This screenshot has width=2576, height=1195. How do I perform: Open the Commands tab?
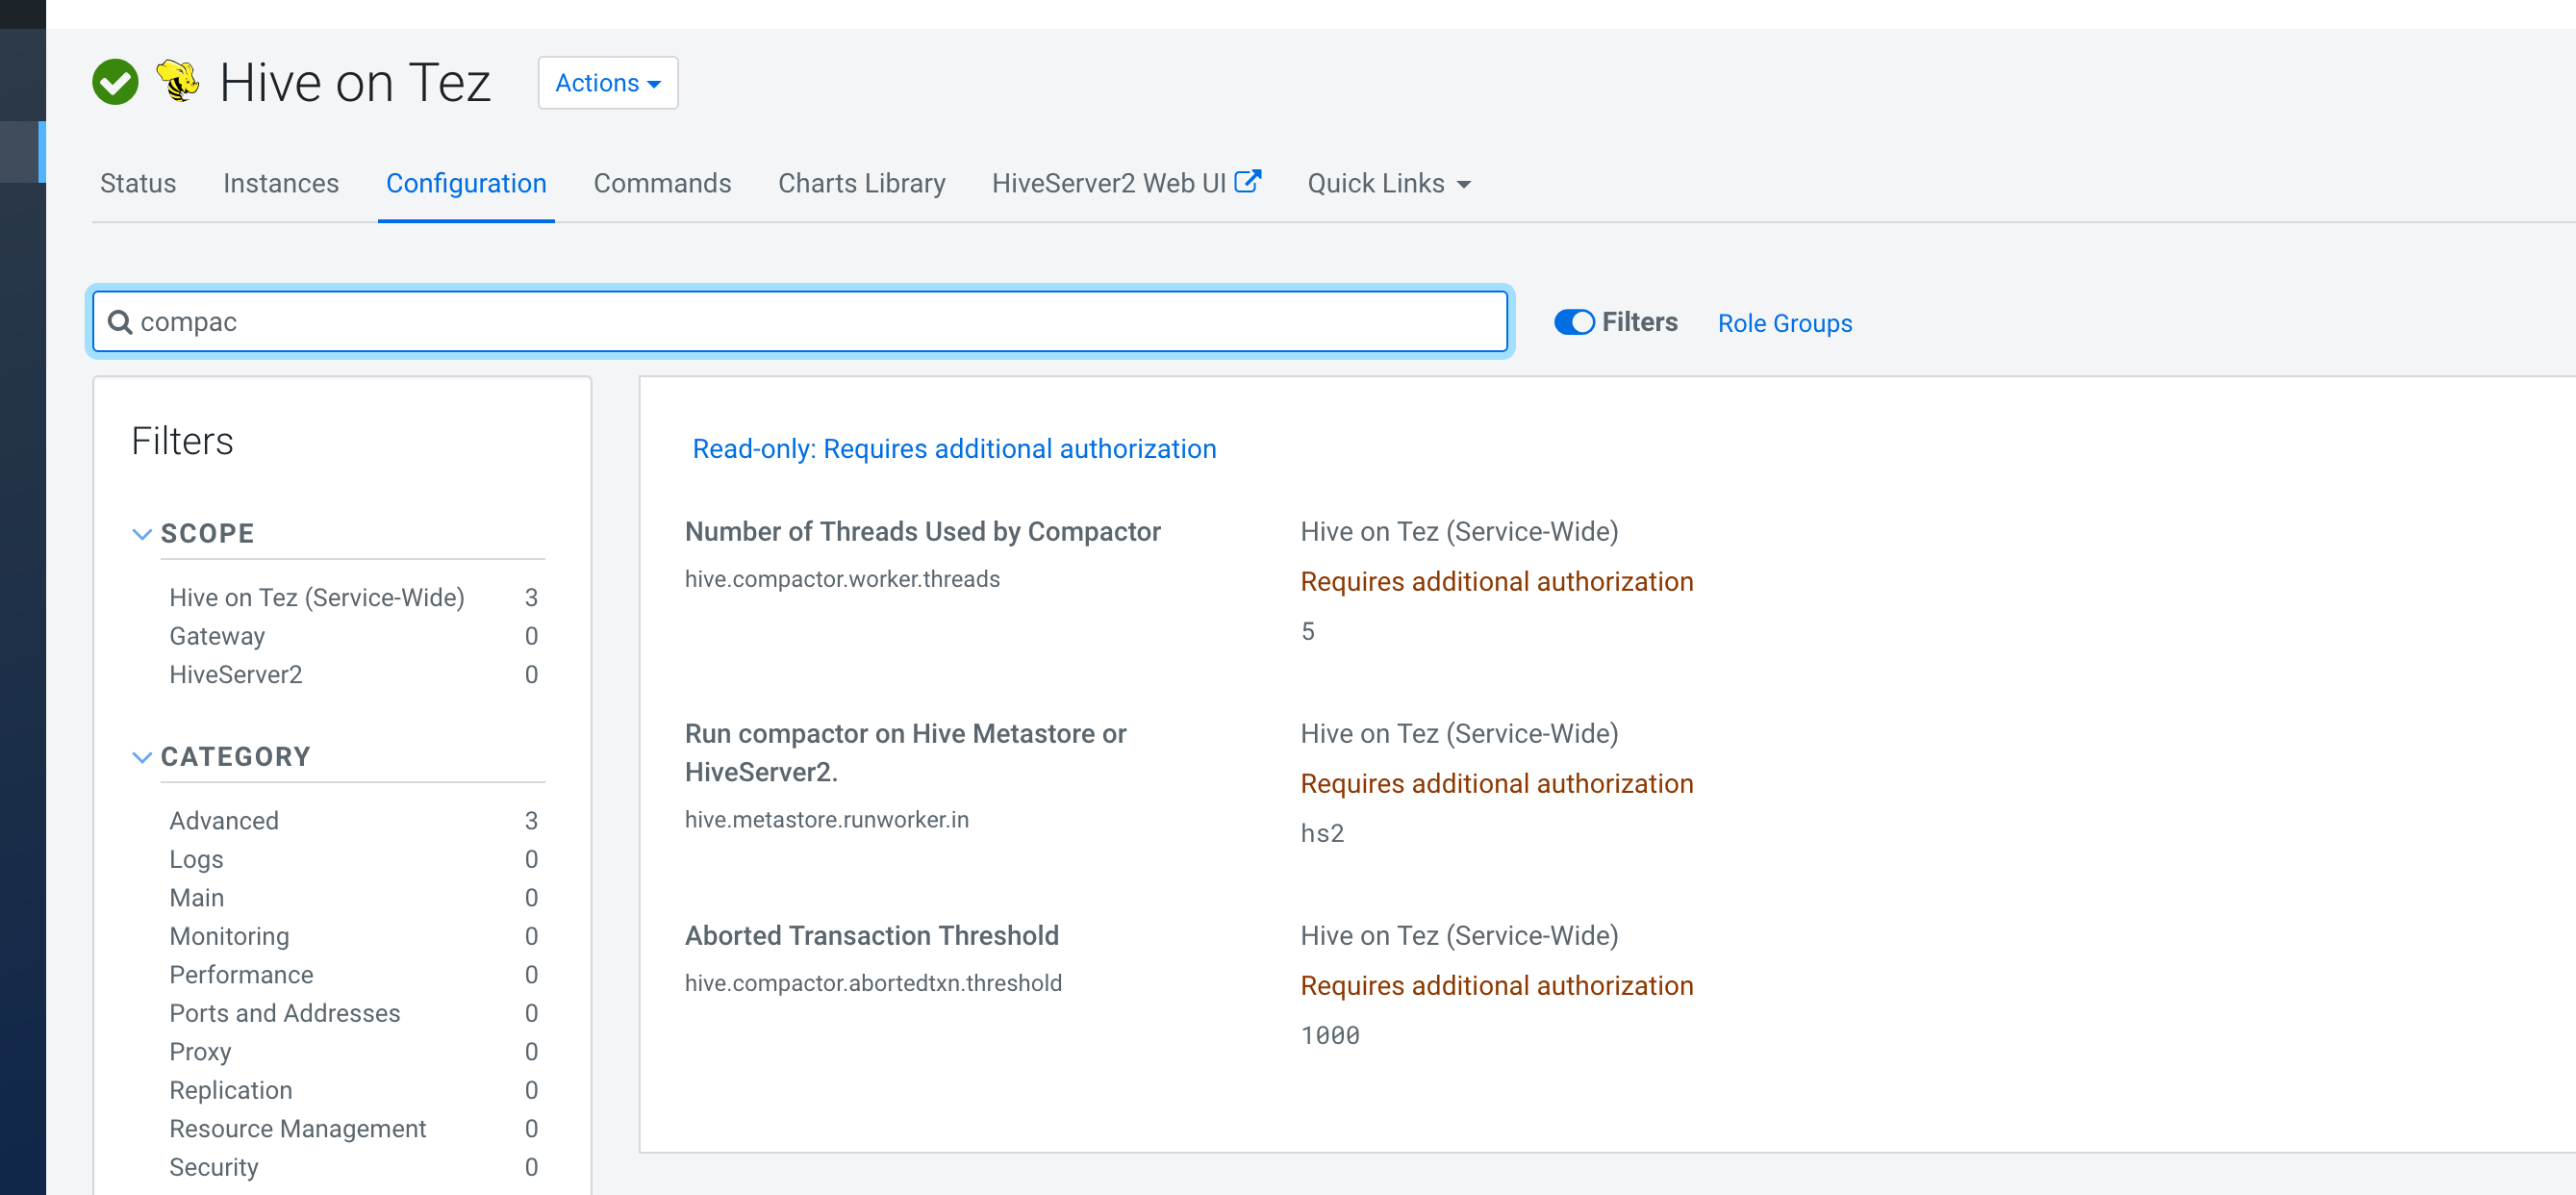(662, 183)
